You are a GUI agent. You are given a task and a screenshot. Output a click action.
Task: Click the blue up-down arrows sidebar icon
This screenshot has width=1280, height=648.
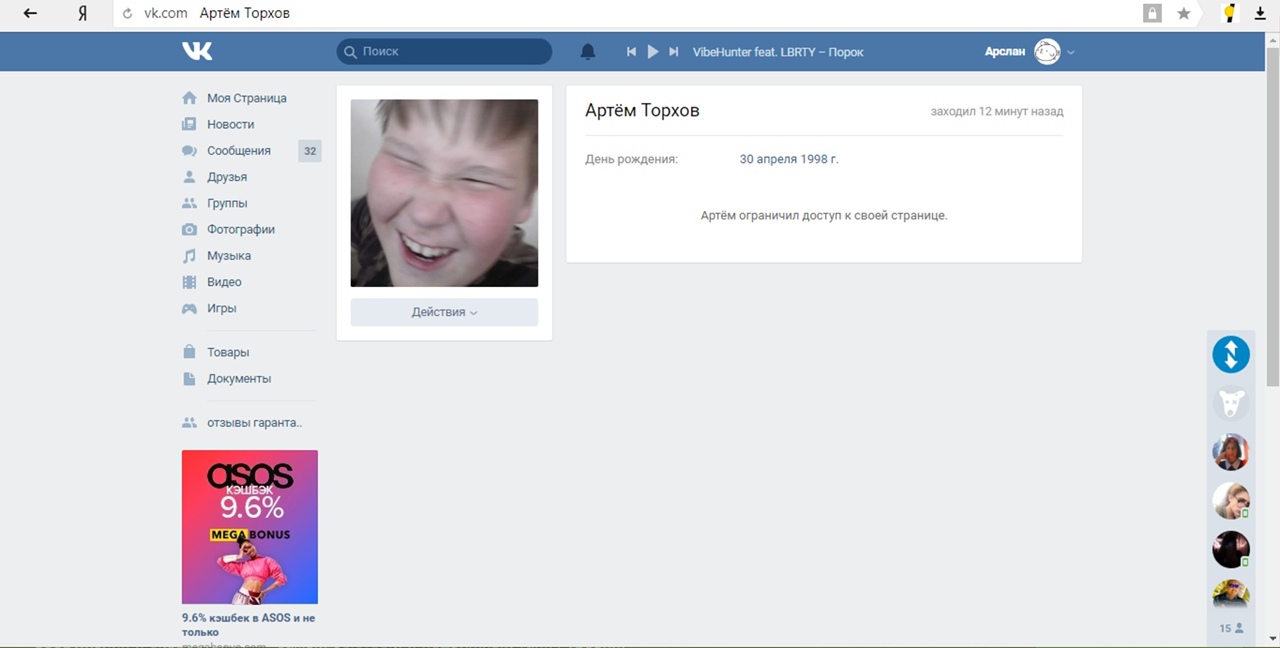pos(1231,354)
